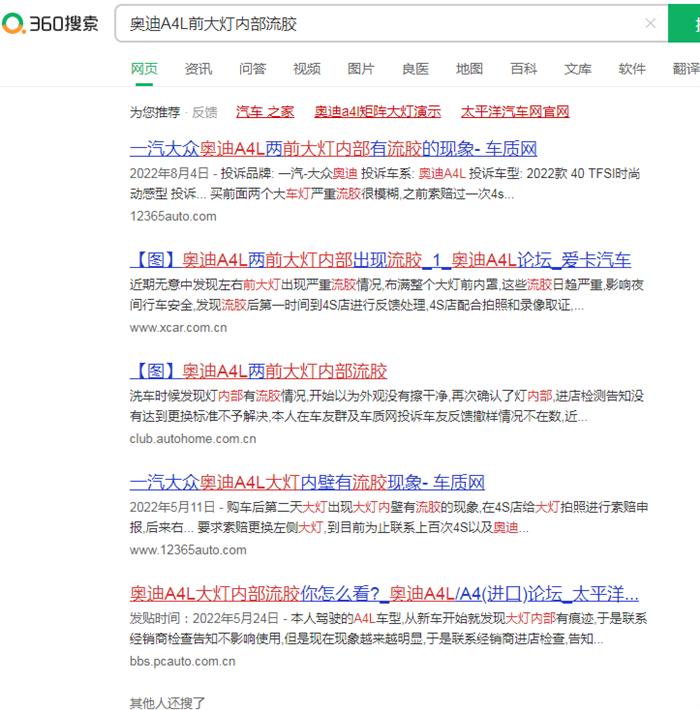Click the www.12365auto.com source URL

[x=188, y=550]
